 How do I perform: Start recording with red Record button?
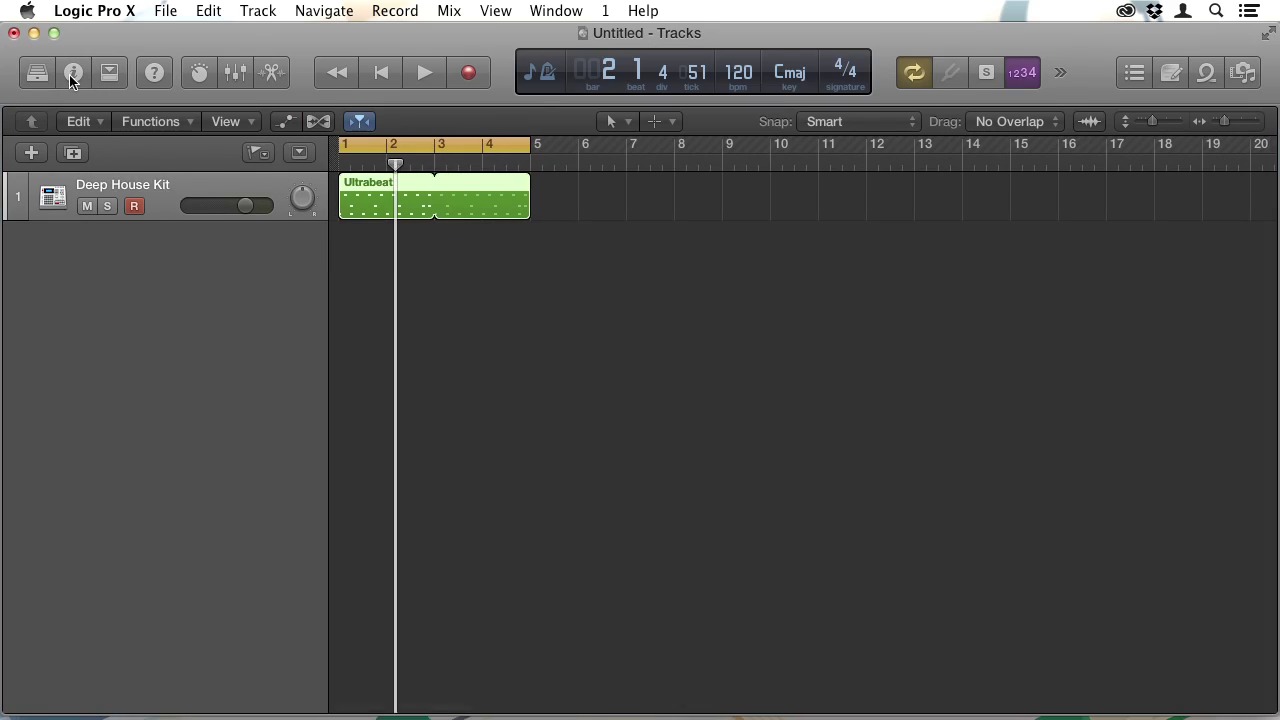pos(468,73)
